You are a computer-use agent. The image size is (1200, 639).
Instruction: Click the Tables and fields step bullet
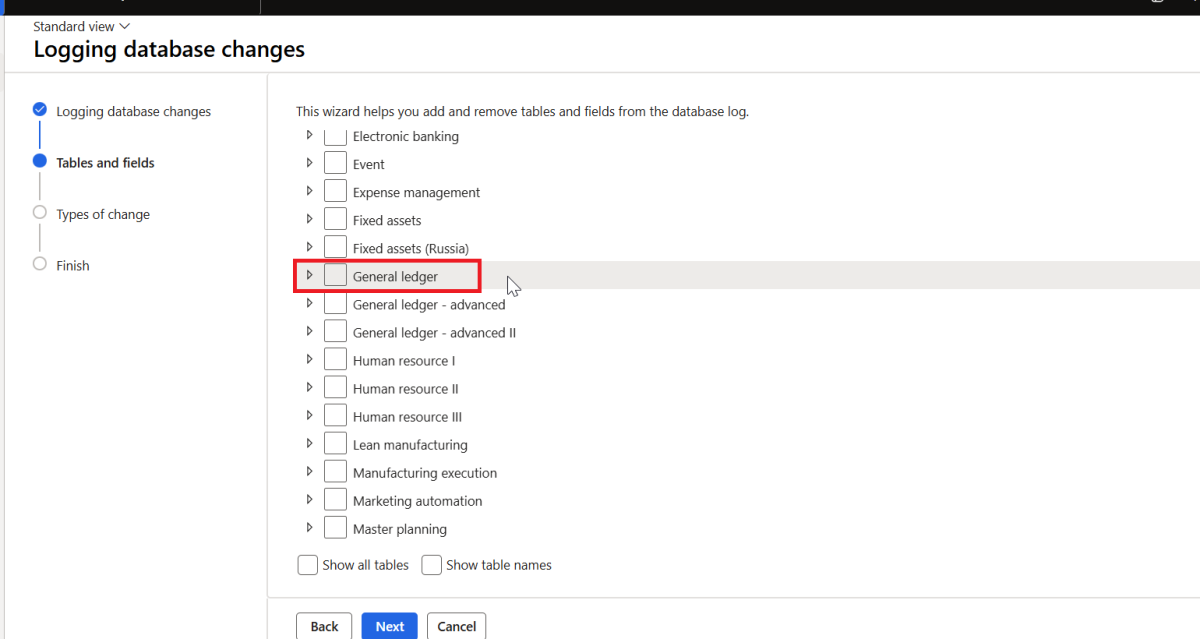click(x=40, y=161)
